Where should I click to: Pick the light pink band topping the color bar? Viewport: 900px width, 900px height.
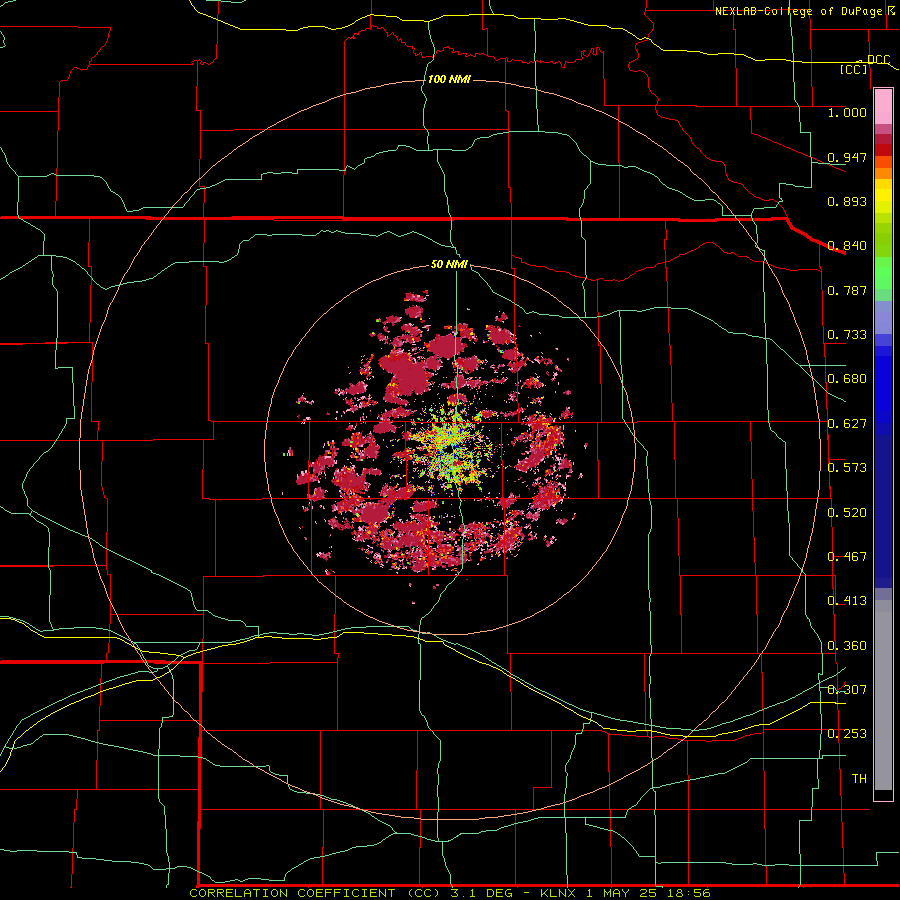[x=883, y=107]
